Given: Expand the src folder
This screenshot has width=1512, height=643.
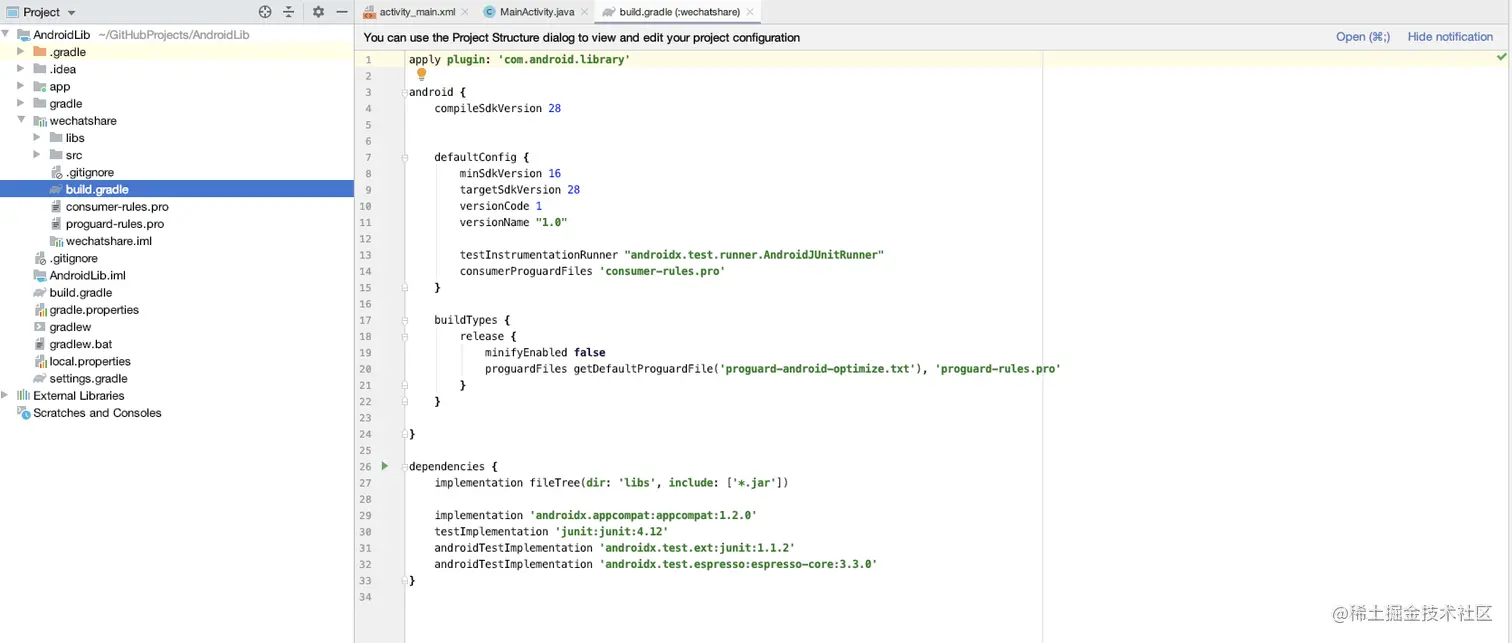Looking at the screenshot, I should click(x=37, y=155).
